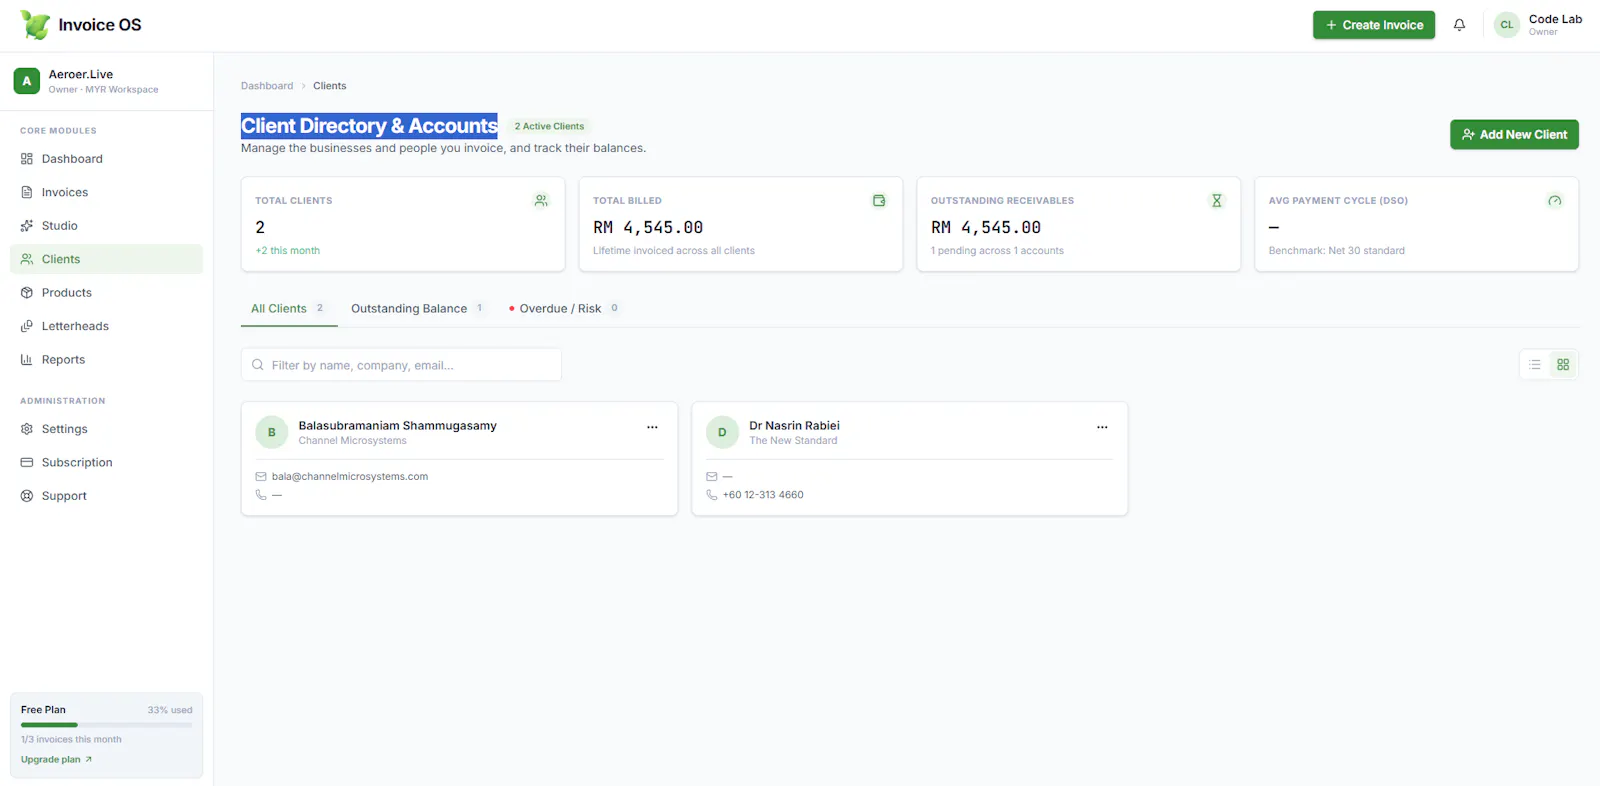Focus the client filter search field
This screenshot has width=1600, height=786.
point(401,365)
